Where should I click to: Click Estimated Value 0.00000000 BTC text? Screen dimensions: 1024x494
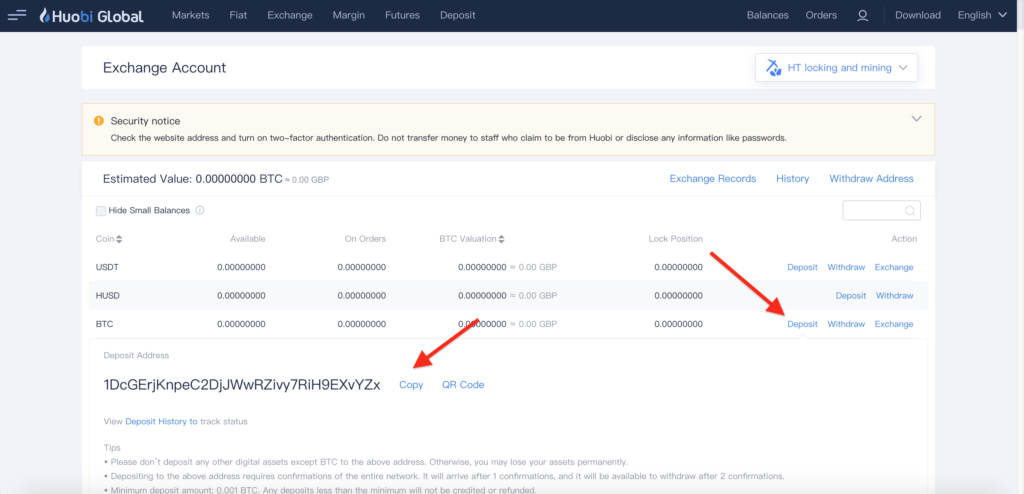point(193,178)
